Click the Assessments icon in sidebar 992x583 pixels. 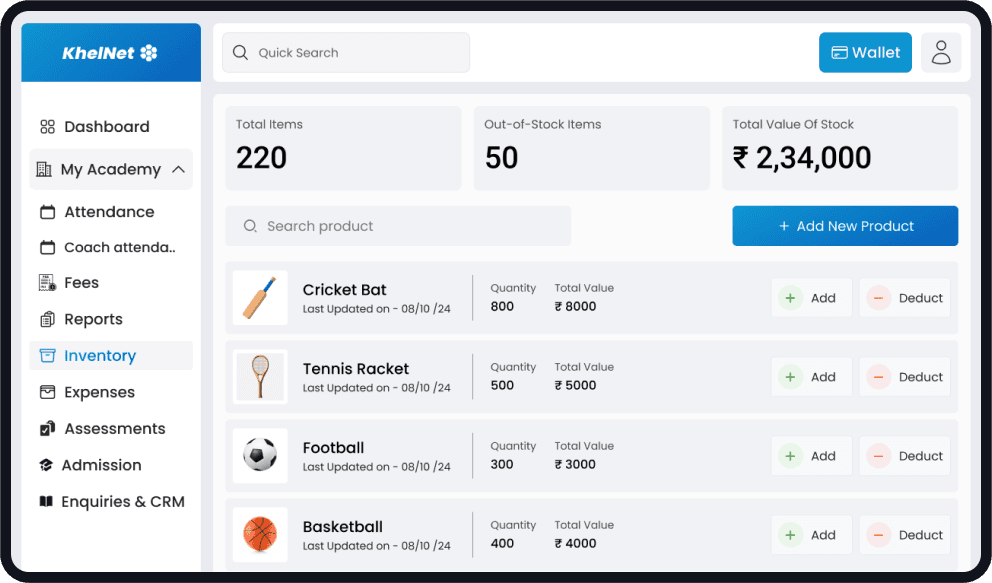coord(46,428)
